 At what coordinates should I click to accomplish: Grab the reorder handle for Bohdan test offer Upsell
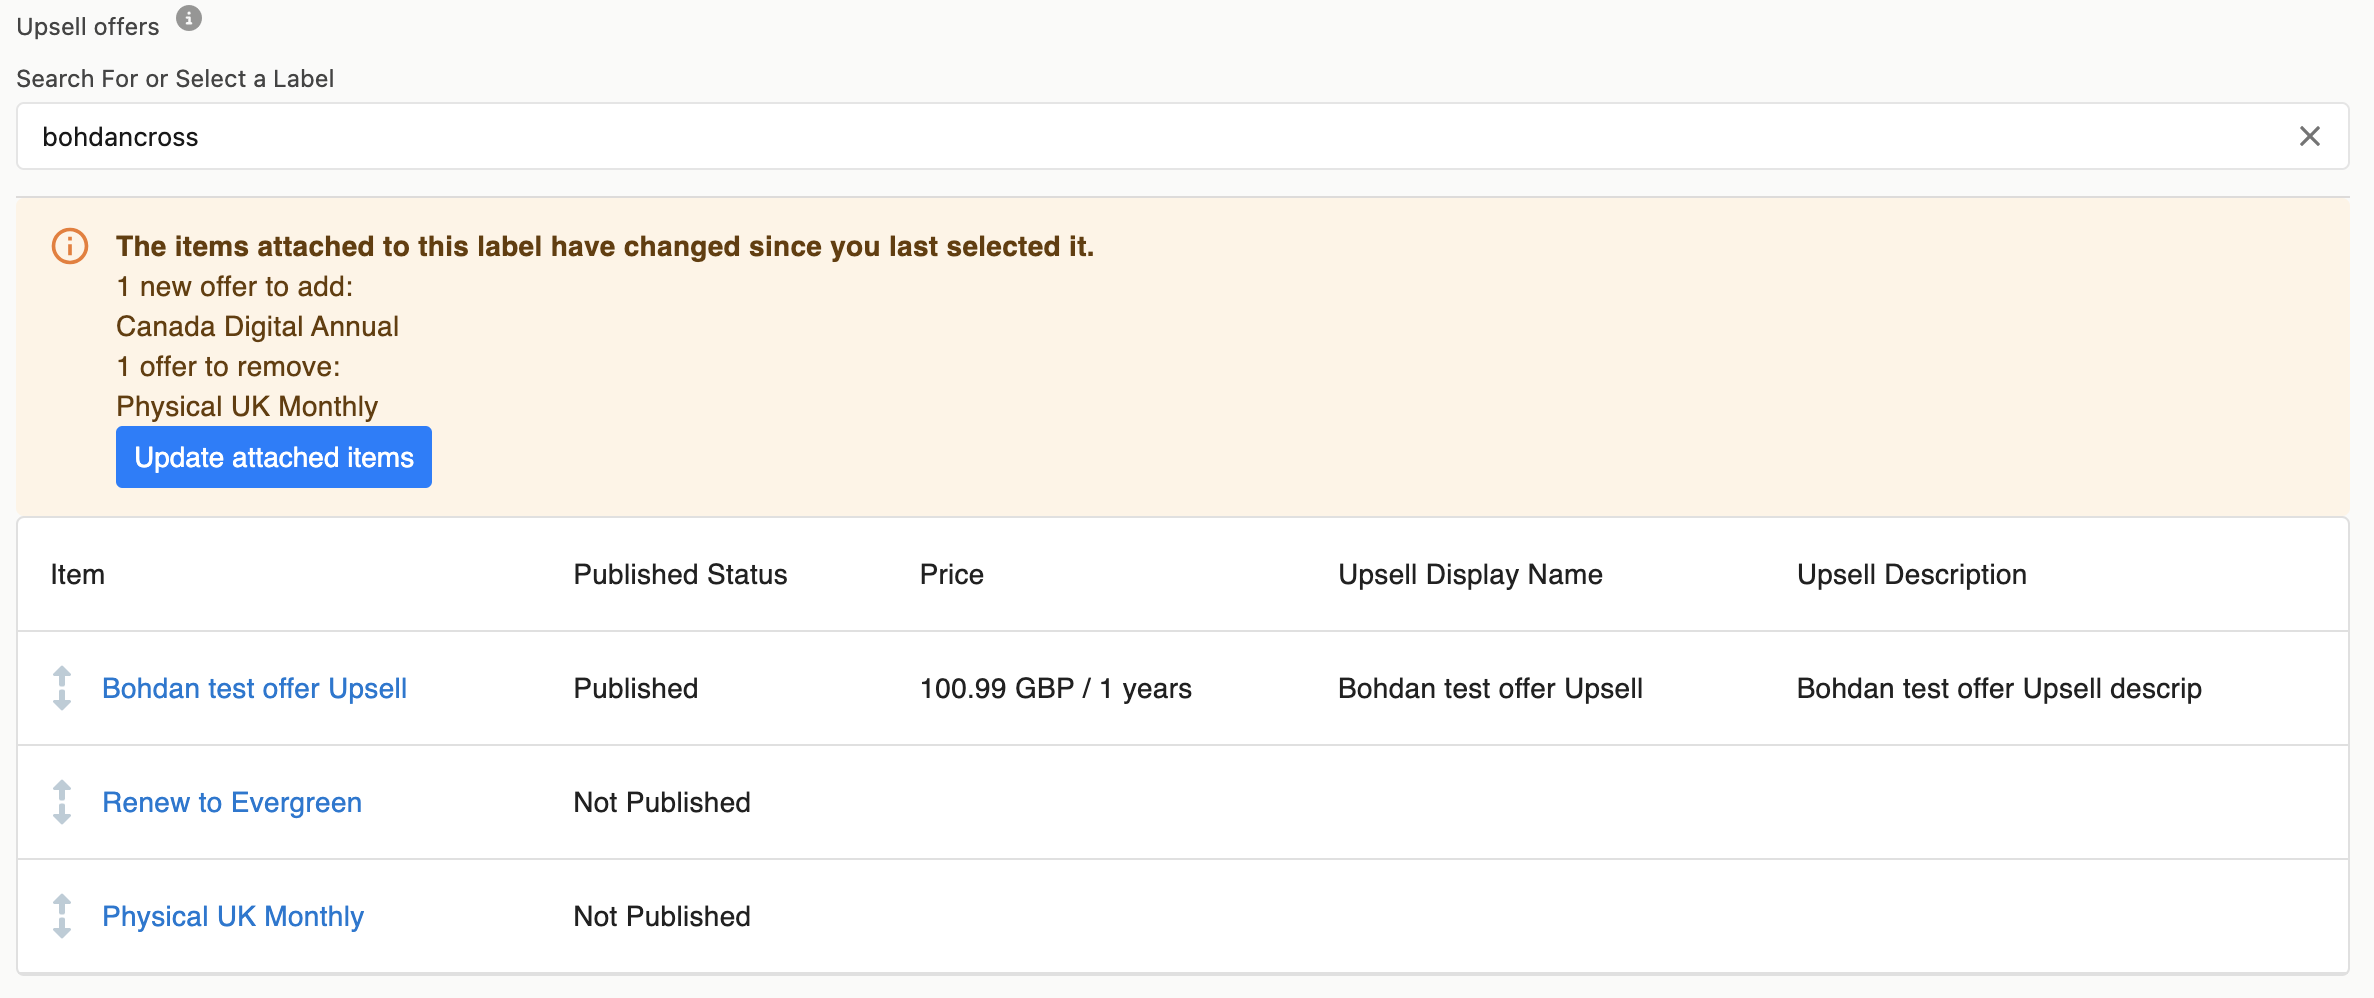[62, 688]
